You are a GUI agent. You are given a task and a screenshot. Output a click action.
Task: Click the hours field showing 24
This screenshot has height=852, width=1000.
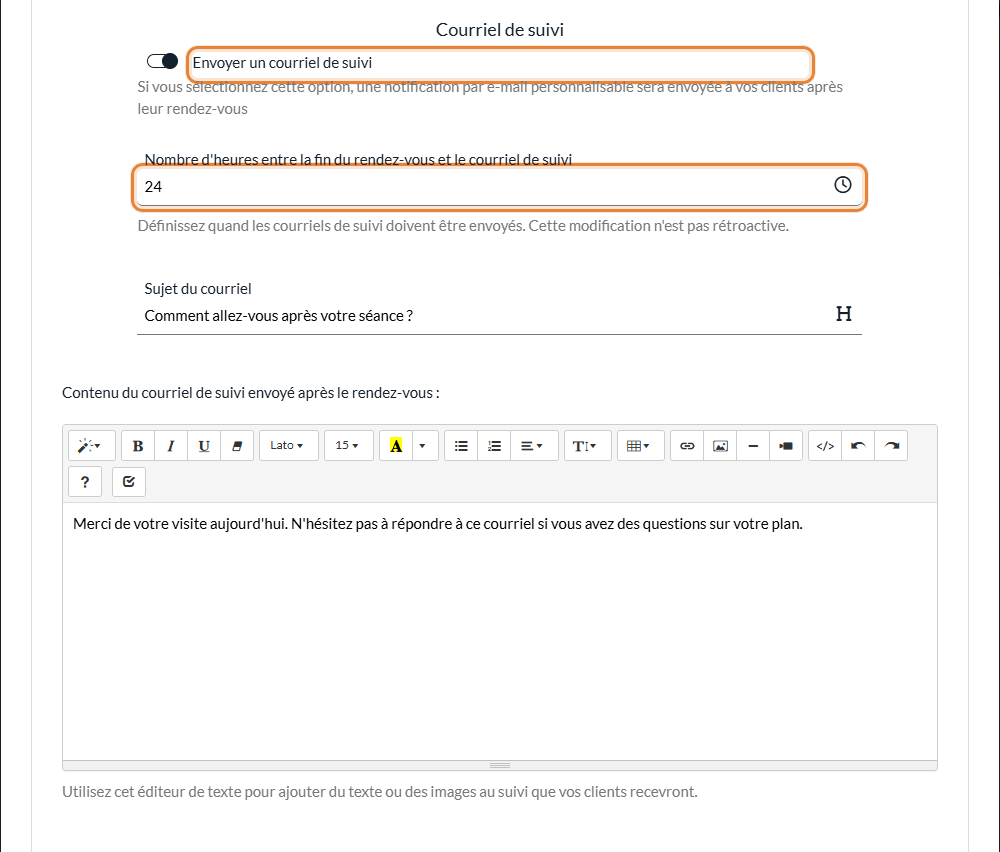click(x=499, y=187)
